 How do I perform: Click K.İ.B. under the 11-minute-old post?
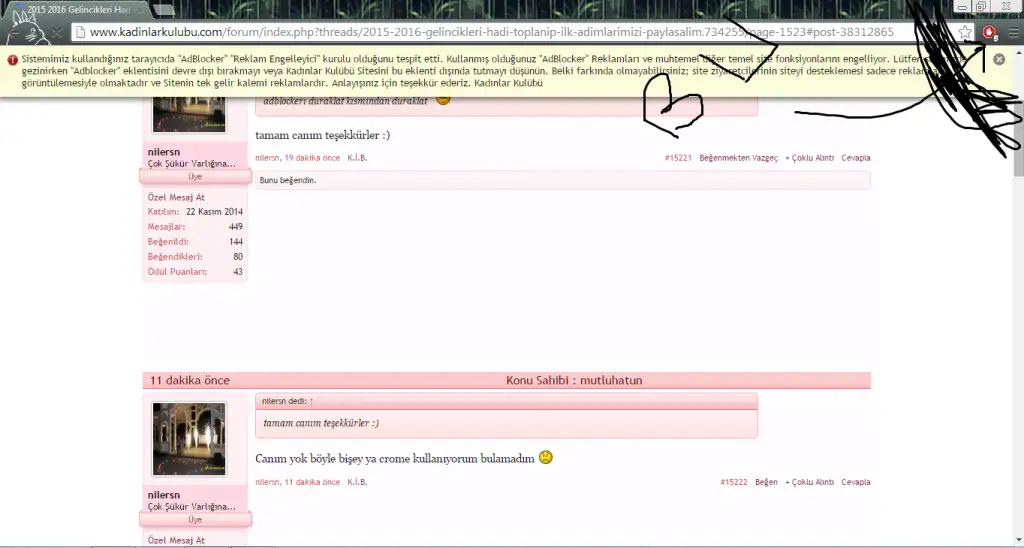click(357, 482)
